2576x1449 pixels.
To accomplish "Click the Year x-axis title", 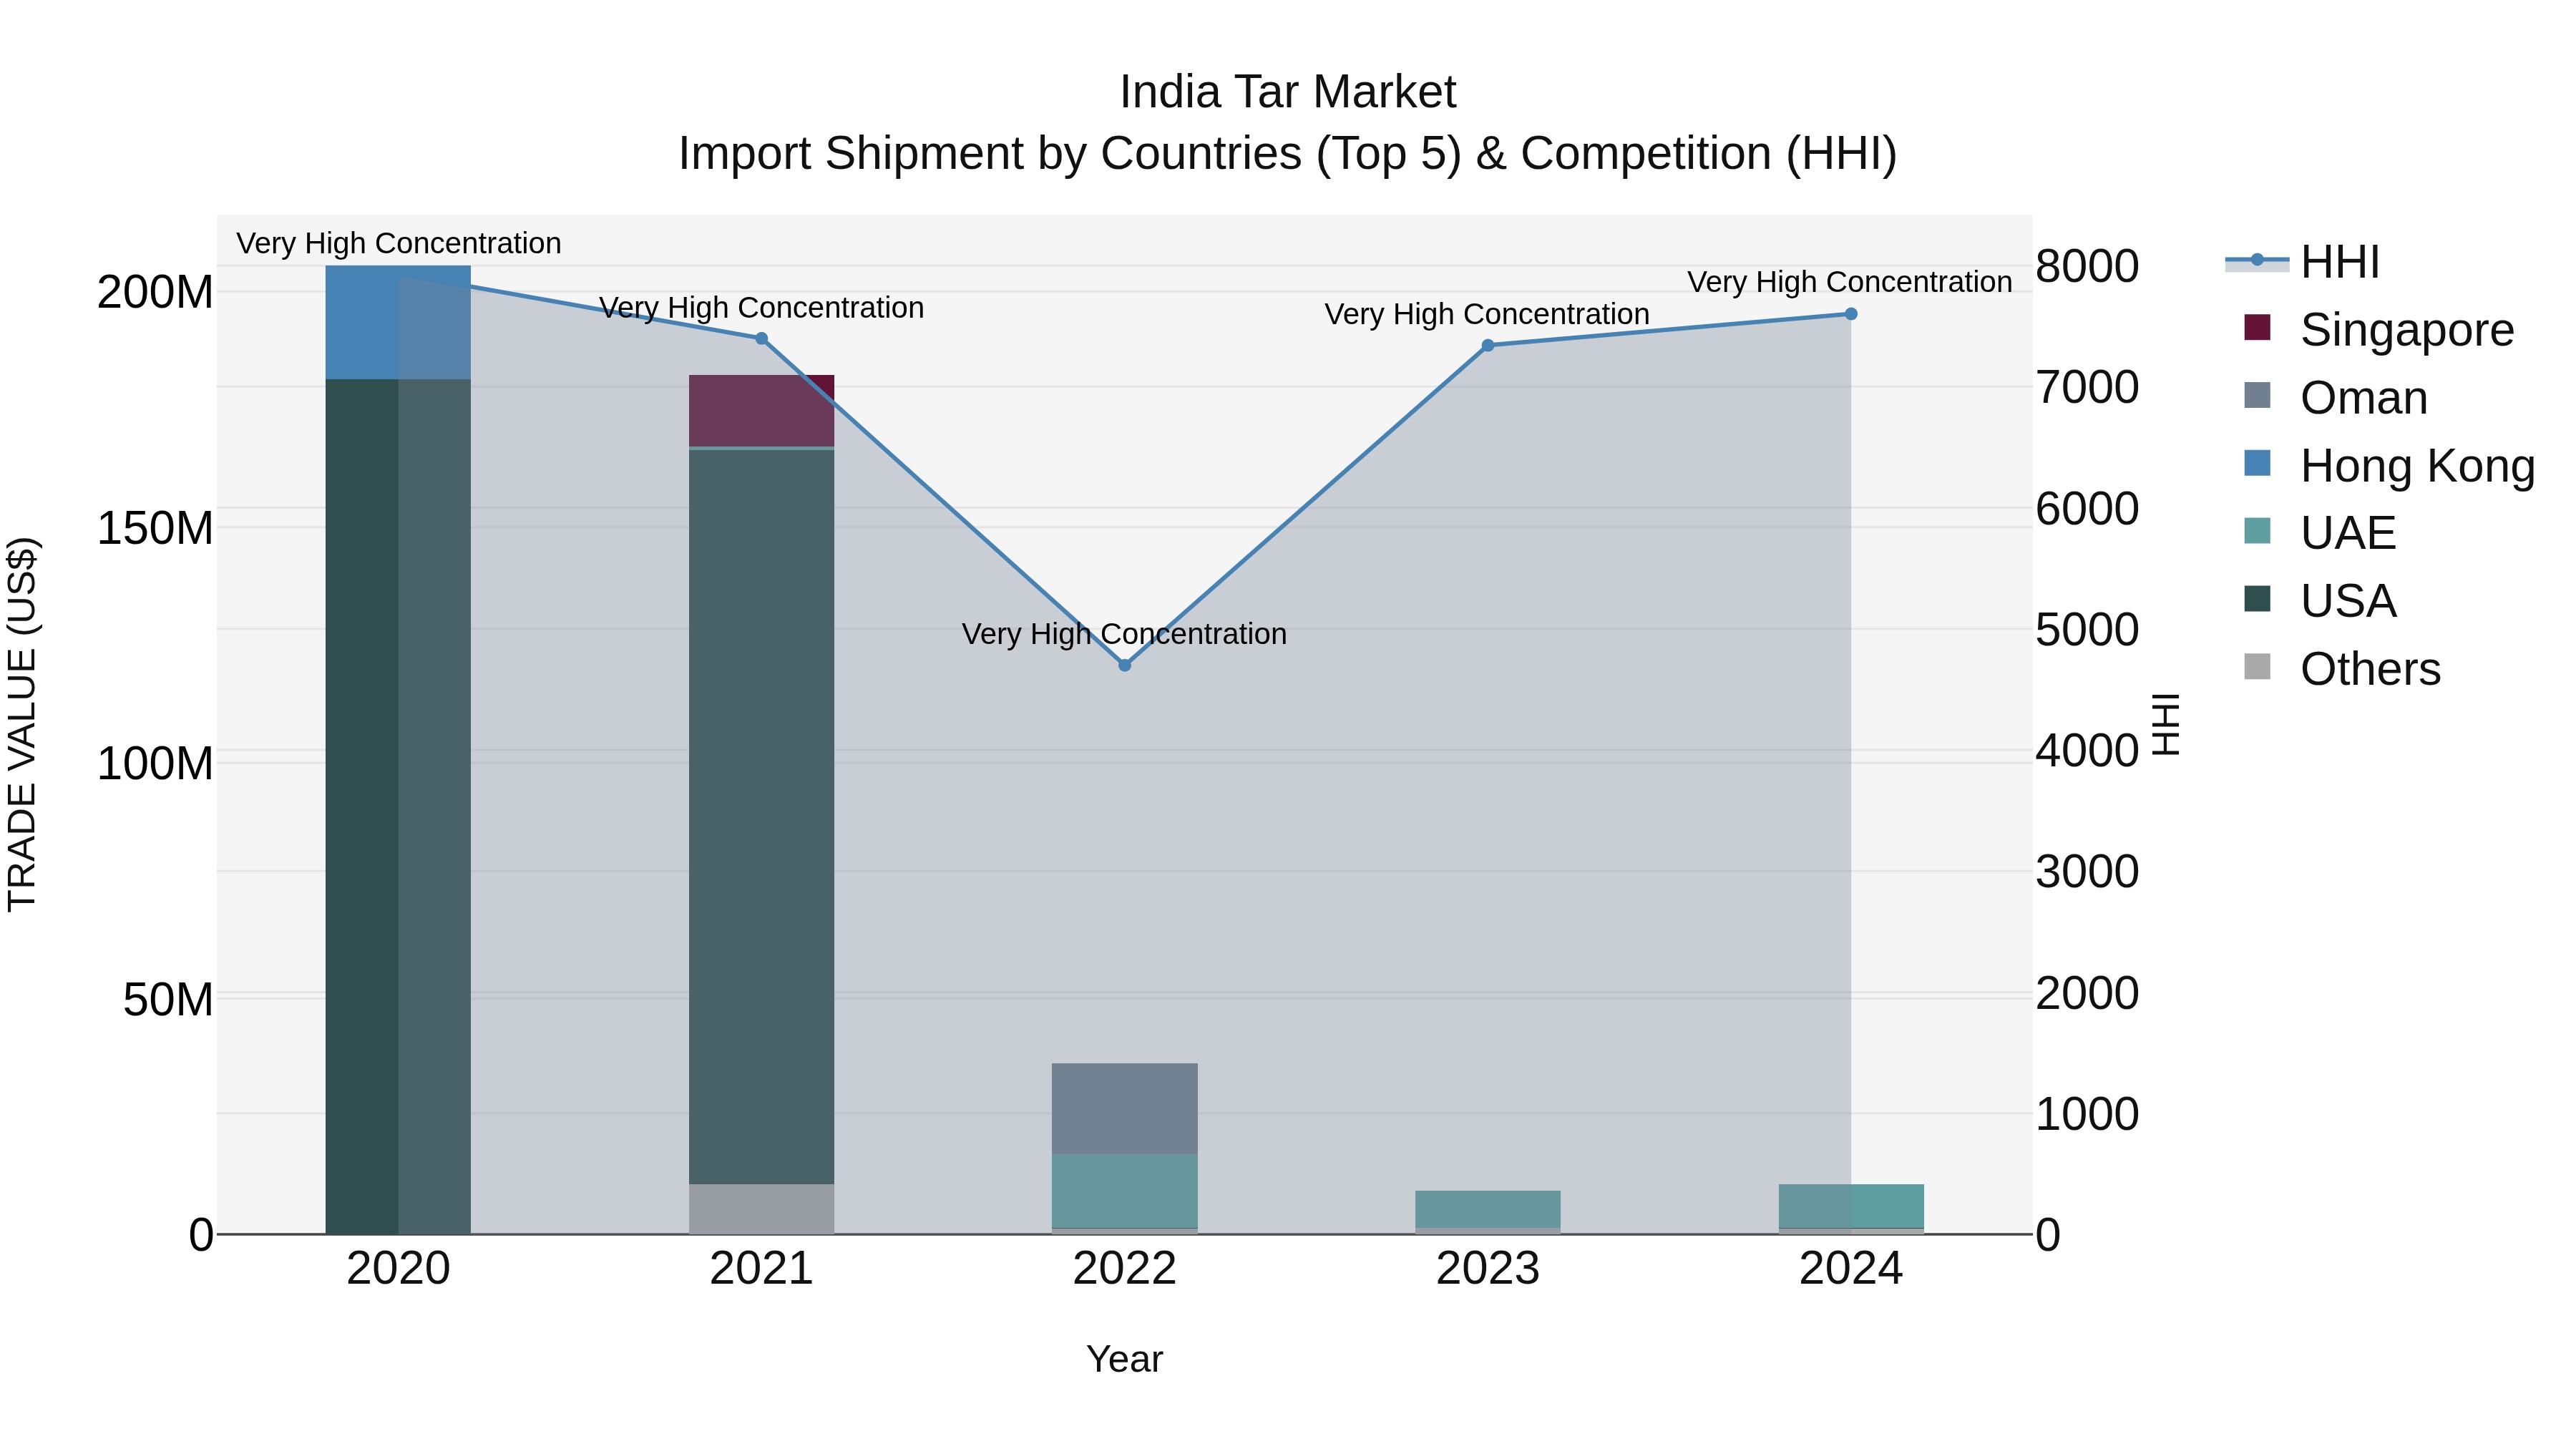I will [x=1124, y=1359].
